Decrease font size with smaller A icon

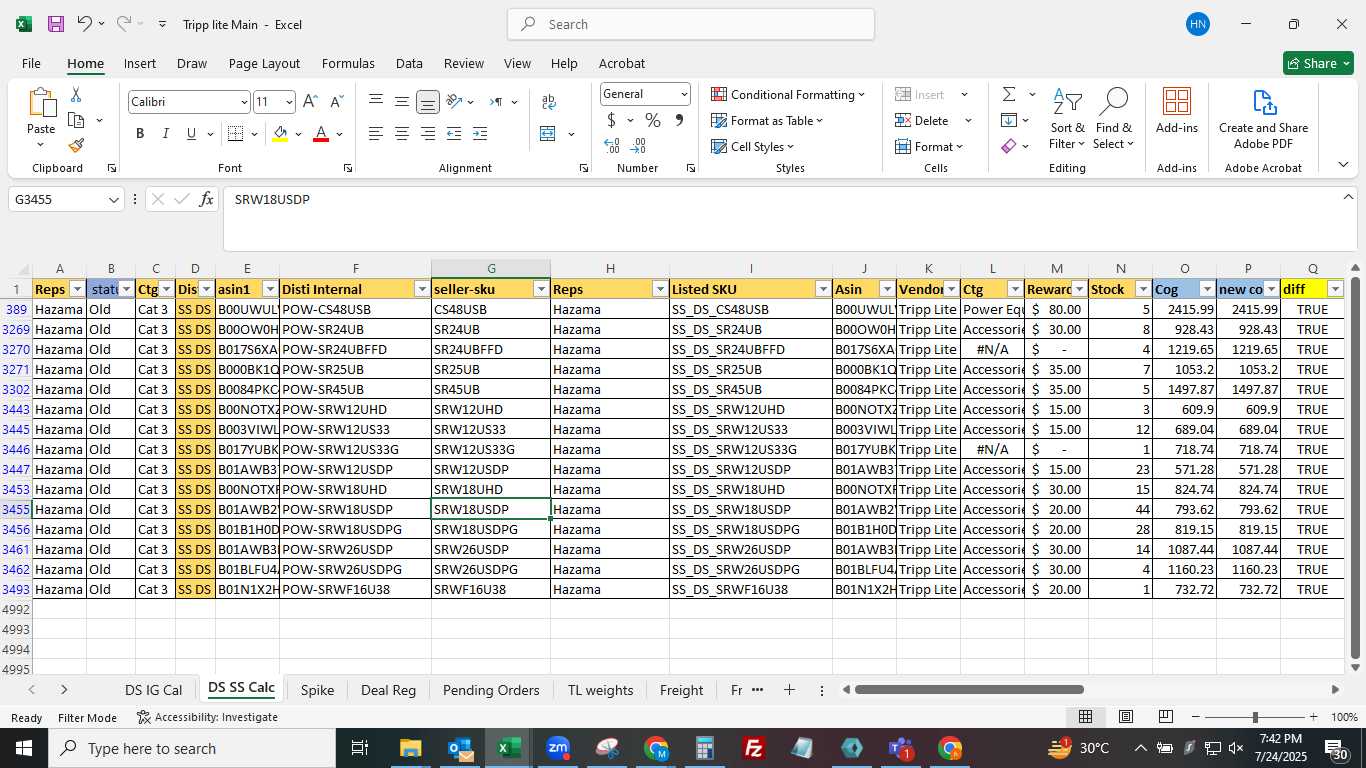coord(336,102)
